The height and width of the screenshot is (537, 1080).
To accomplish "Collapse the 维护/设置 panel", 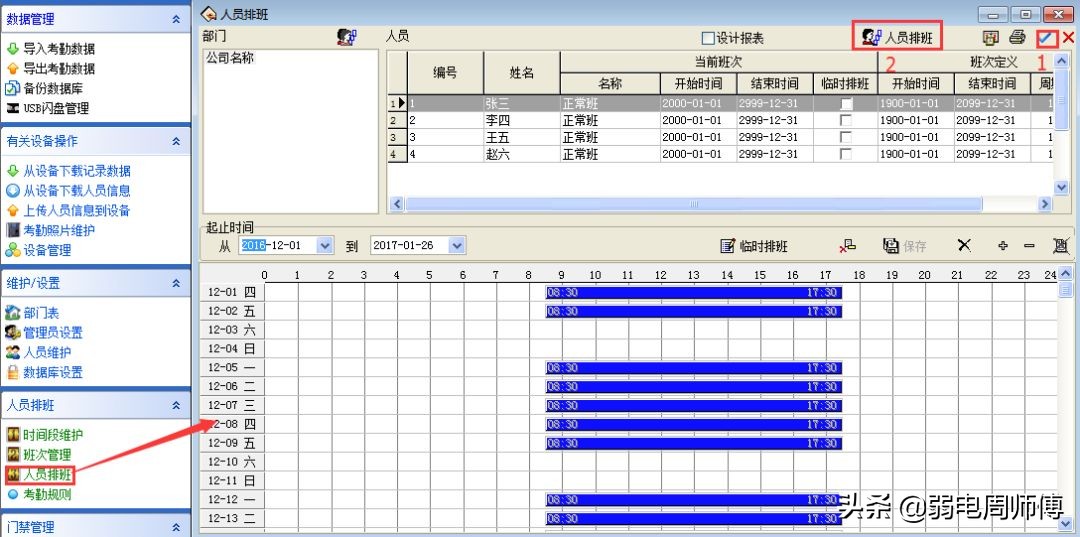I will tap(176, 283).
